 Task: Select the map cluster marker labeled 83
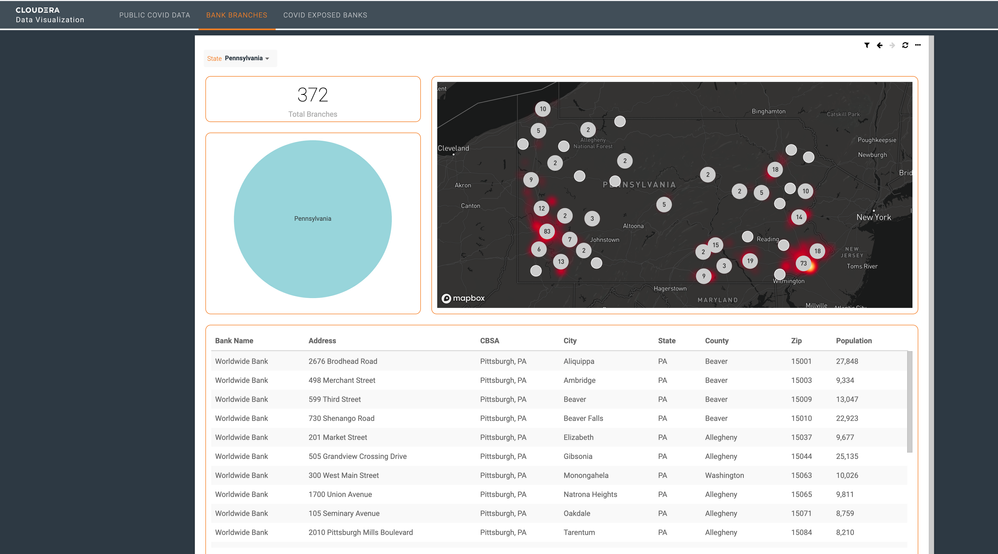(547, 231)
